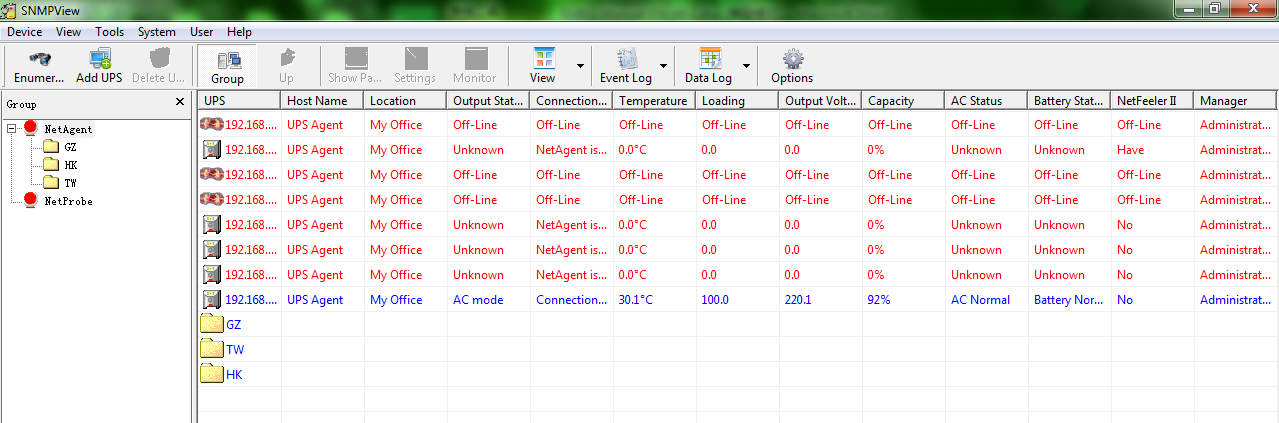Expand the Event Log dropdown arrow
This screenshot has width=1279, height=423.
pyautogui.click(x=663, y=67)
